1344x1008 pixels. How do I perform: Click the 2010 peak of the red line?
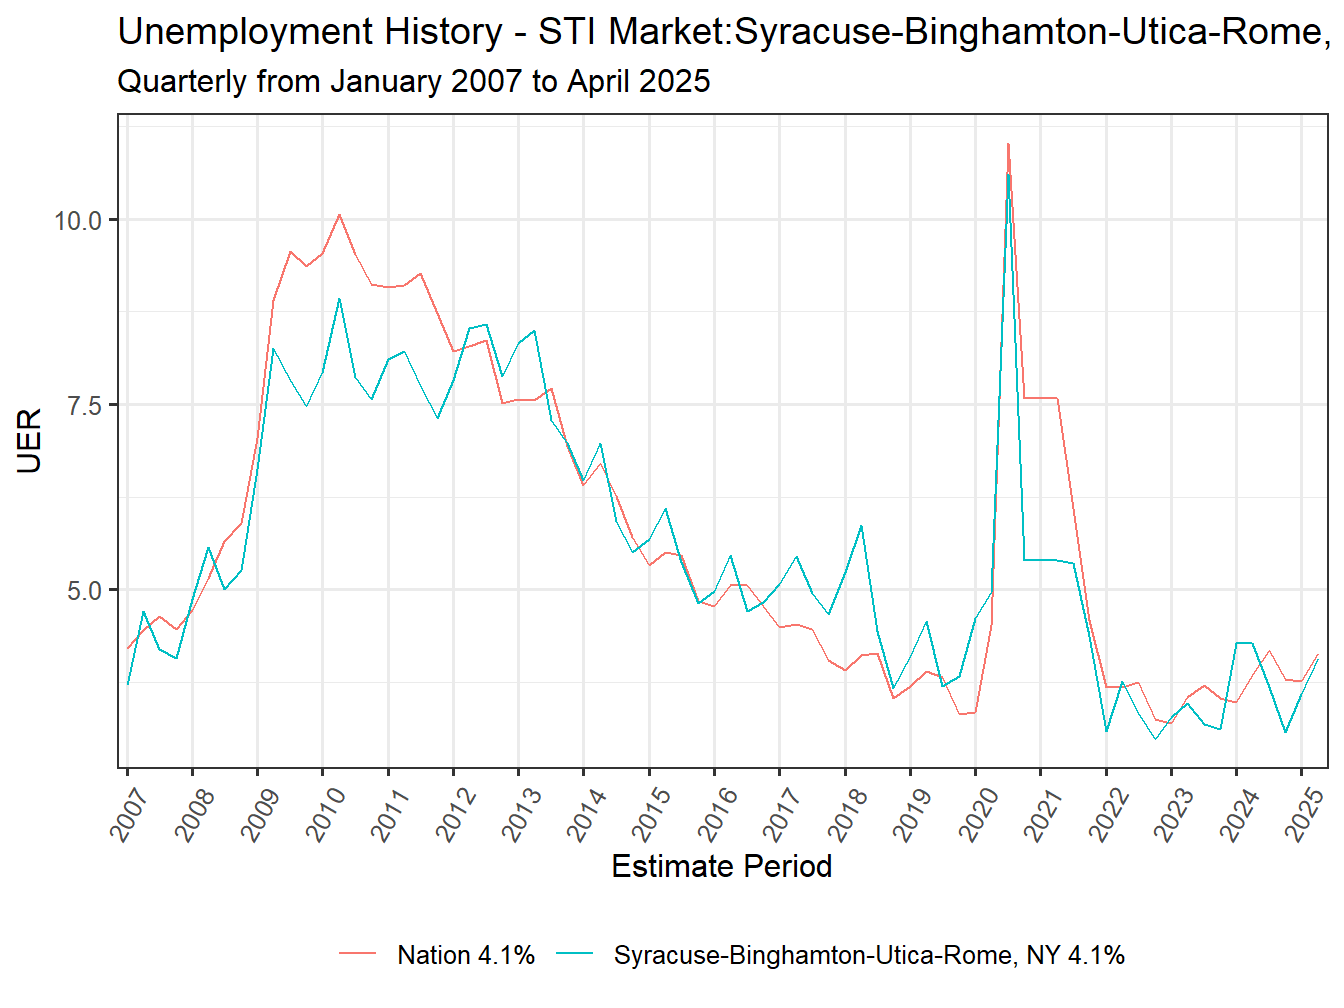pos(339,214)
